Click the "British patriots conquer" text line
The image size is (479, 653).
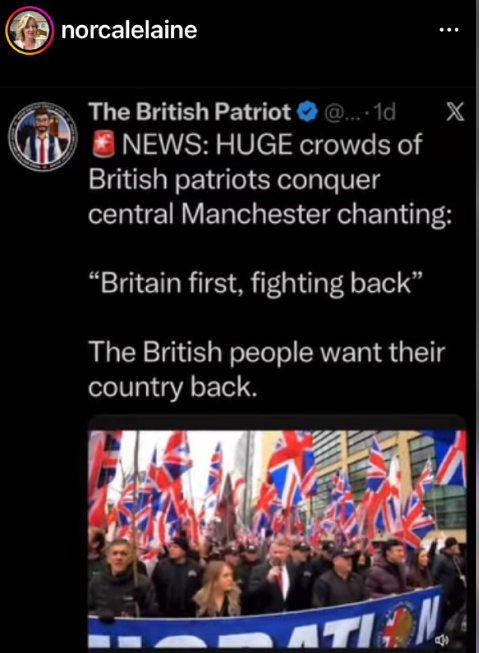click(234, 180)
